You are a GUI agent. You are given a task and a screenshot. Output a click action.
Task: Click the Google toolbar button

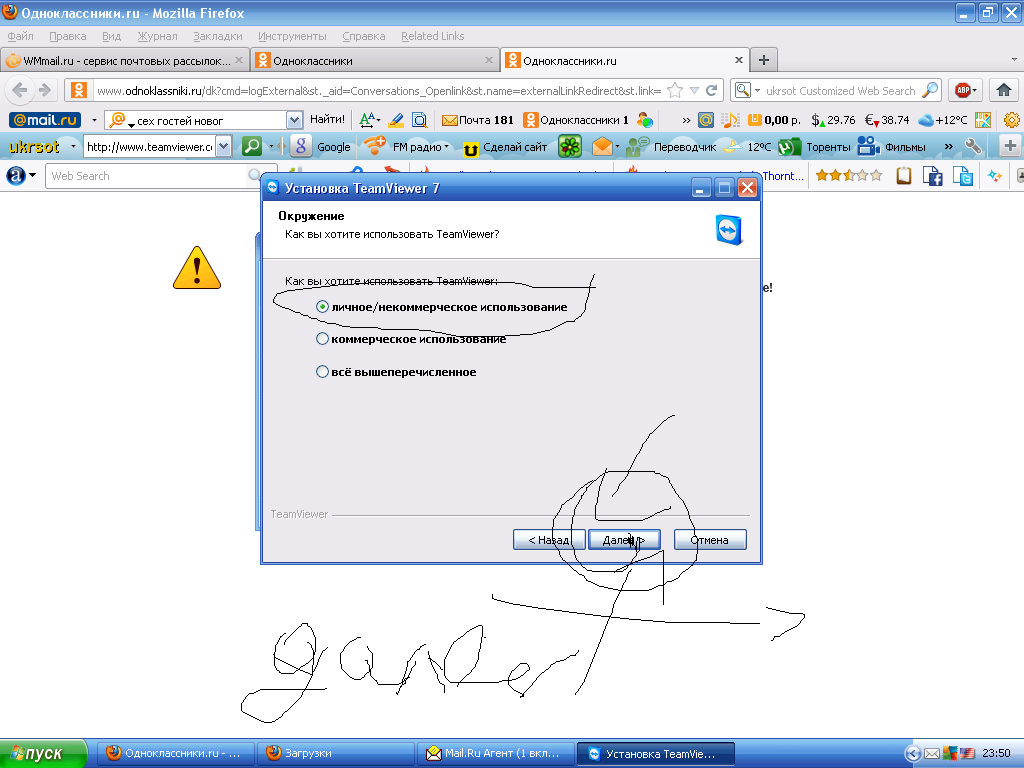(321, 146)
